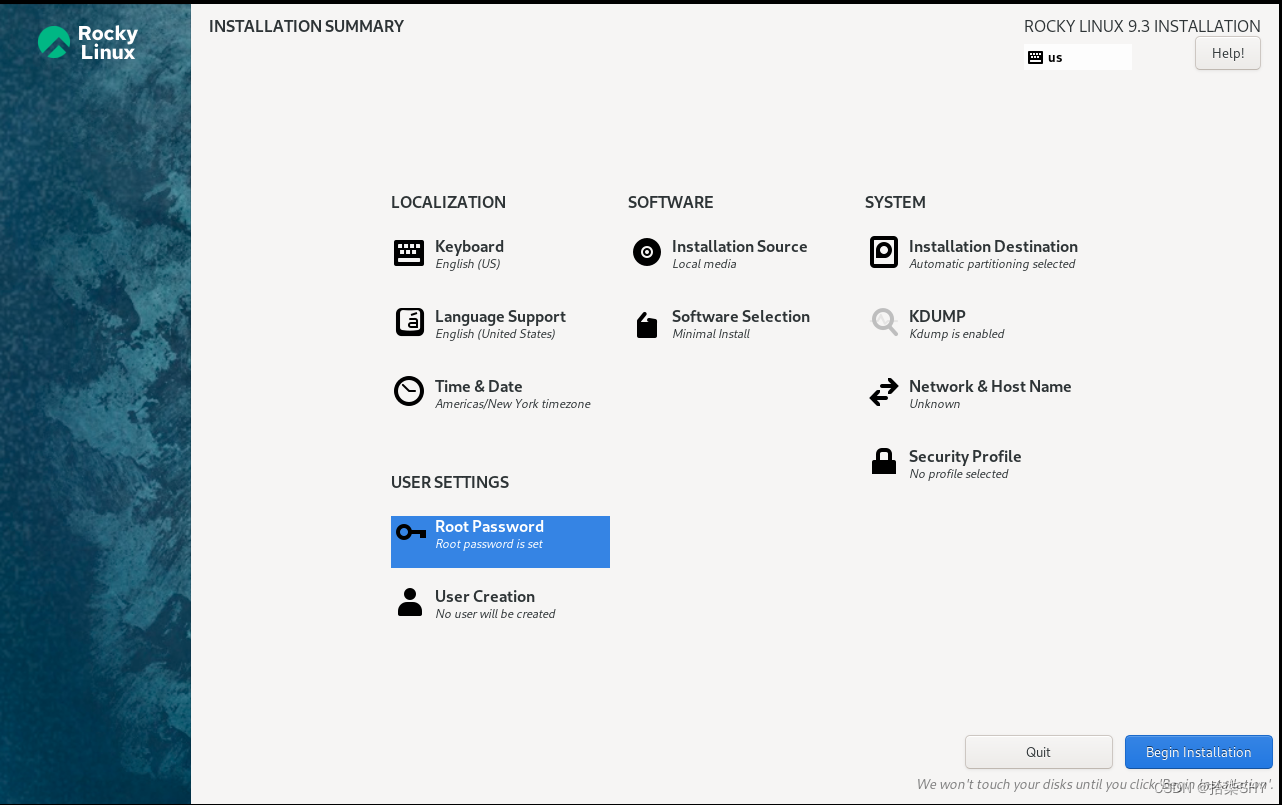The image size is (1282, 805).
Task: Open the KDUMP configuration label
Action: click(937, 316)
